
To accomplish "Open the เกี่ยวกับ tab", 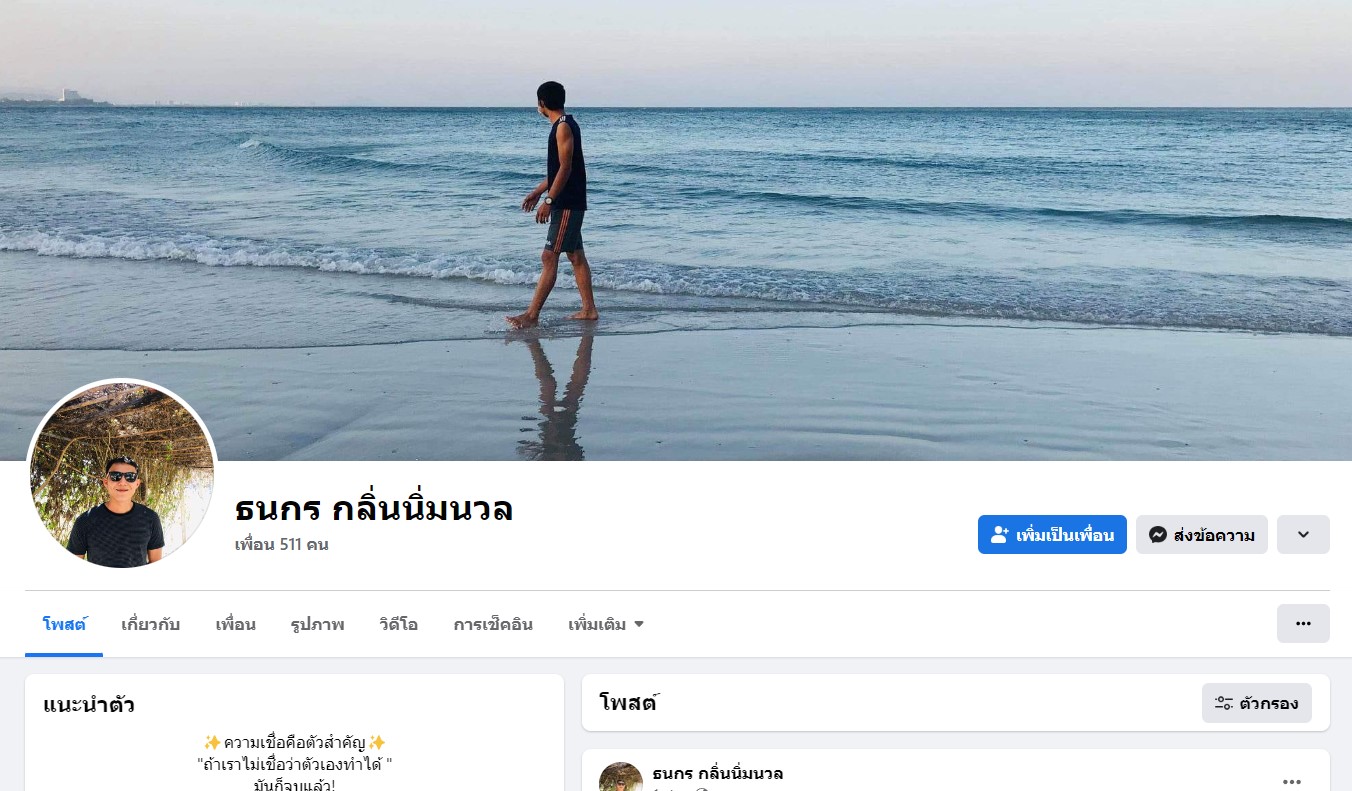I will pyautogui.click(x=150, y=624).
